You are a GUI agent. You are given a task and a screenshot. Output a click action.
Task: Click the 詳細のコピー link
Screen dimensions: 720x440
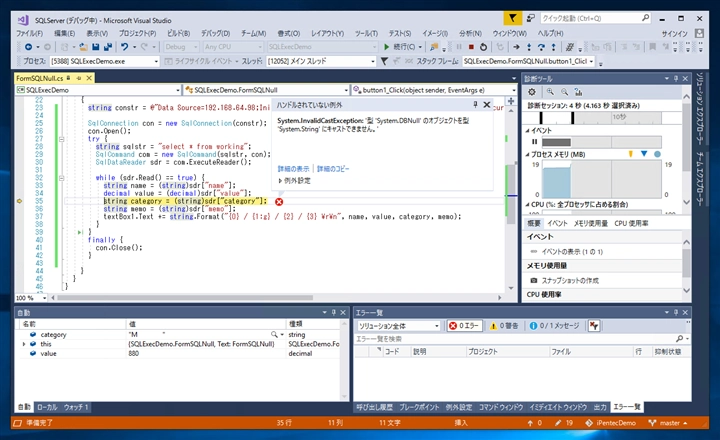333,169
